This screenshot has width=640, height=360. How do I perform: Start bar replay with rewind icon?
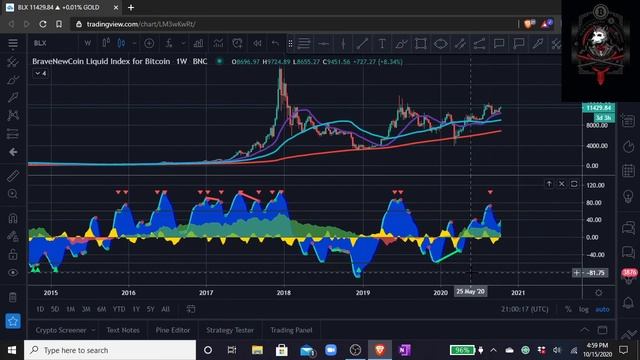tap(257, 43)
